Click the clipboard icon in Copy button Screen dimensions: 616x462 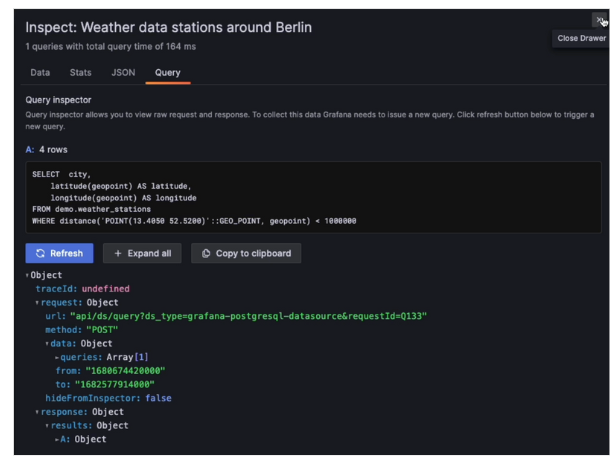pos(206,253)
